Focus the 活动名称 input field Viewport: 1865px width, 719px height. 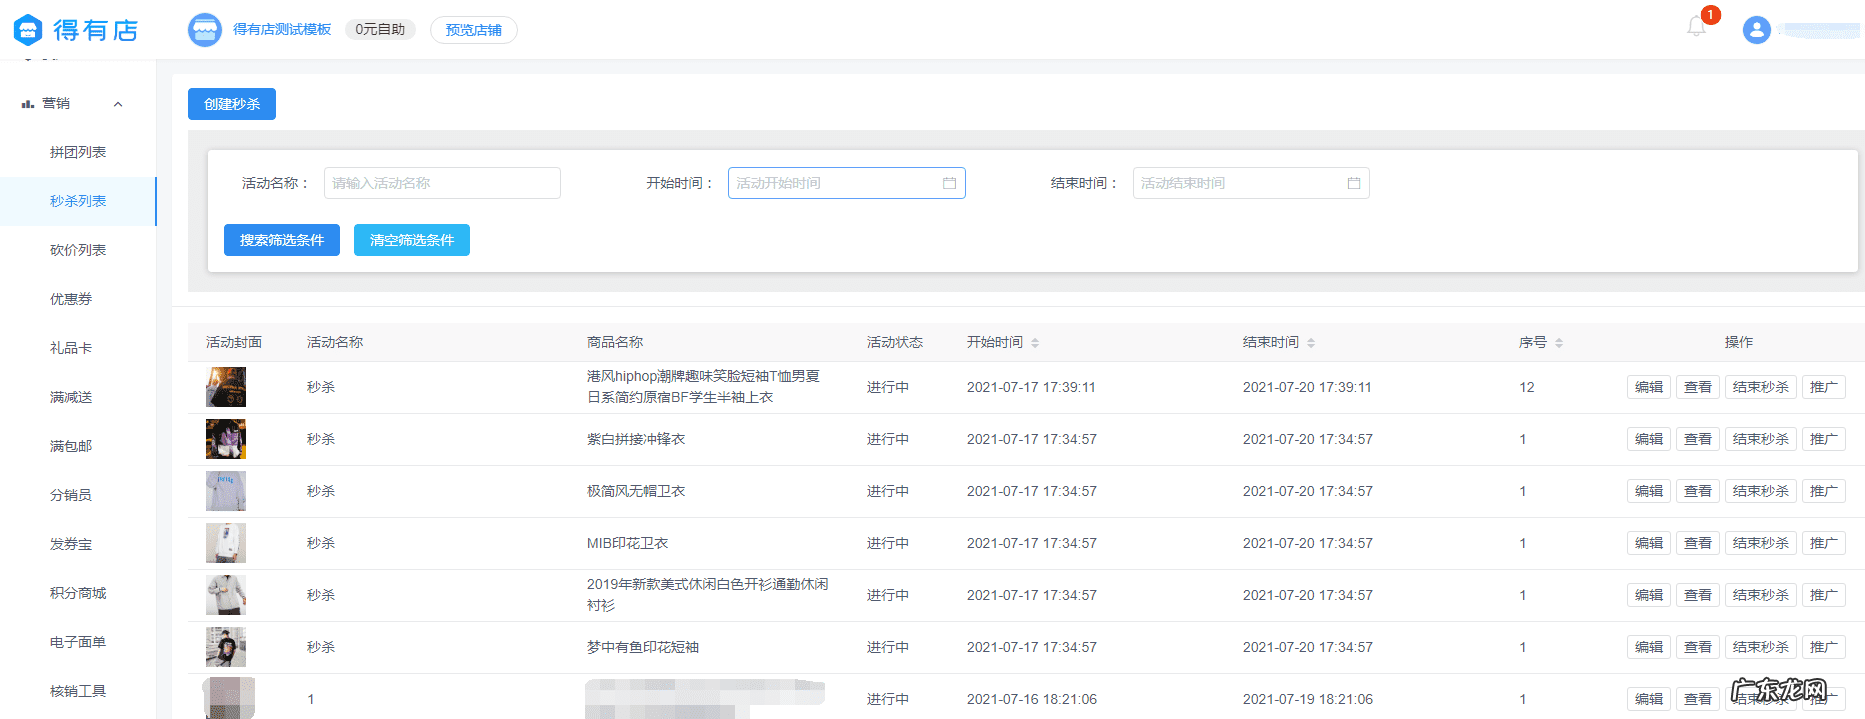click(442, 183)
